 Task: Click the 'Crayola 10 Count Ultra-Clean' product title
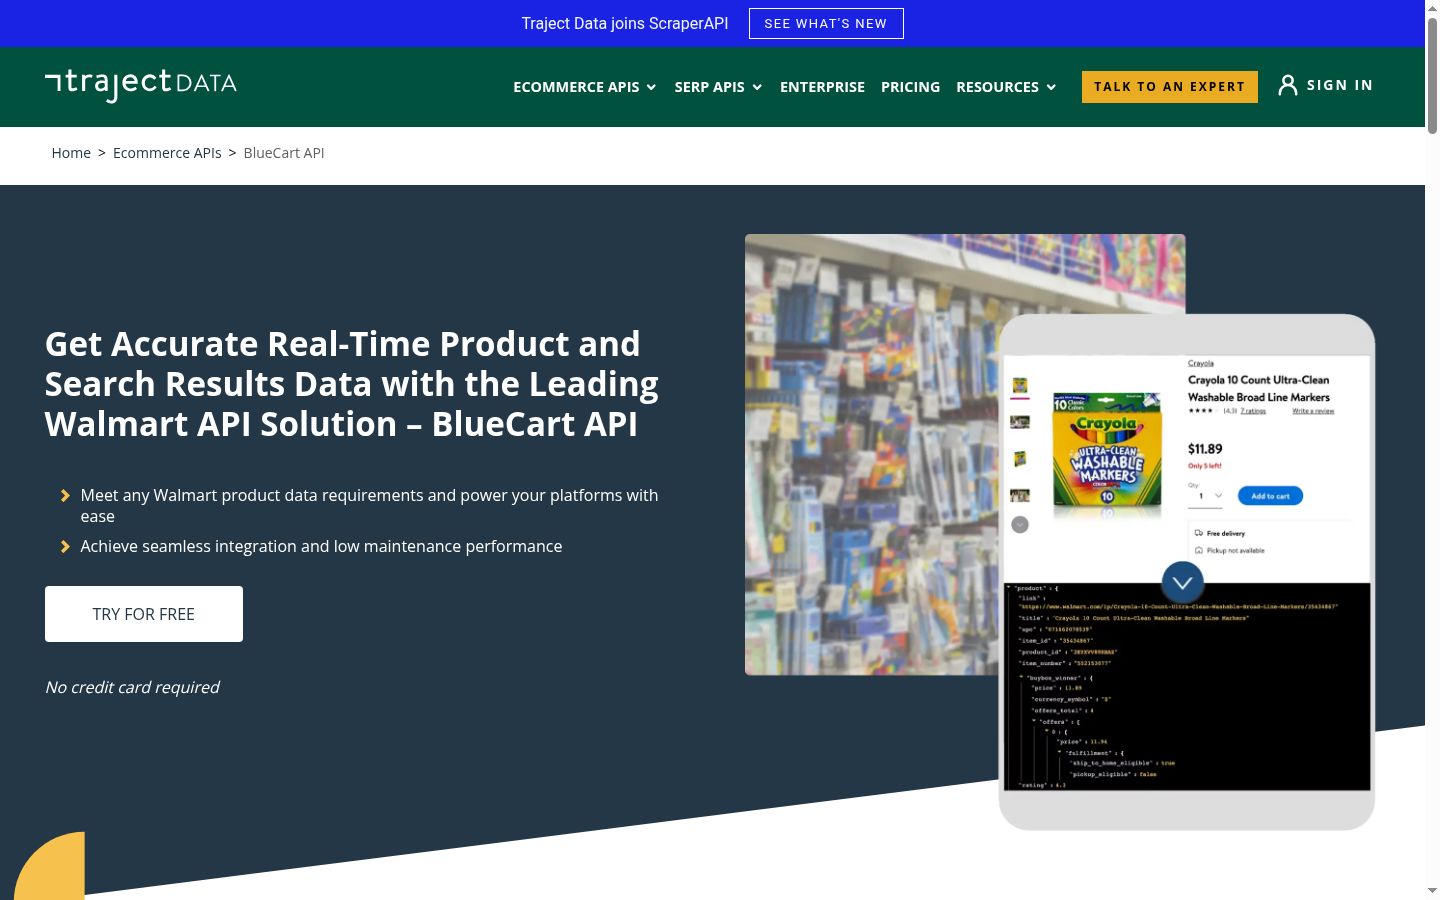[x=1259, y=389]
